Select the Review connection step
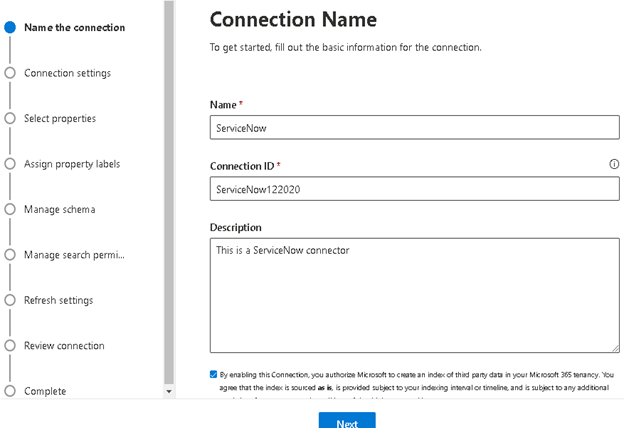 (64, 346)
